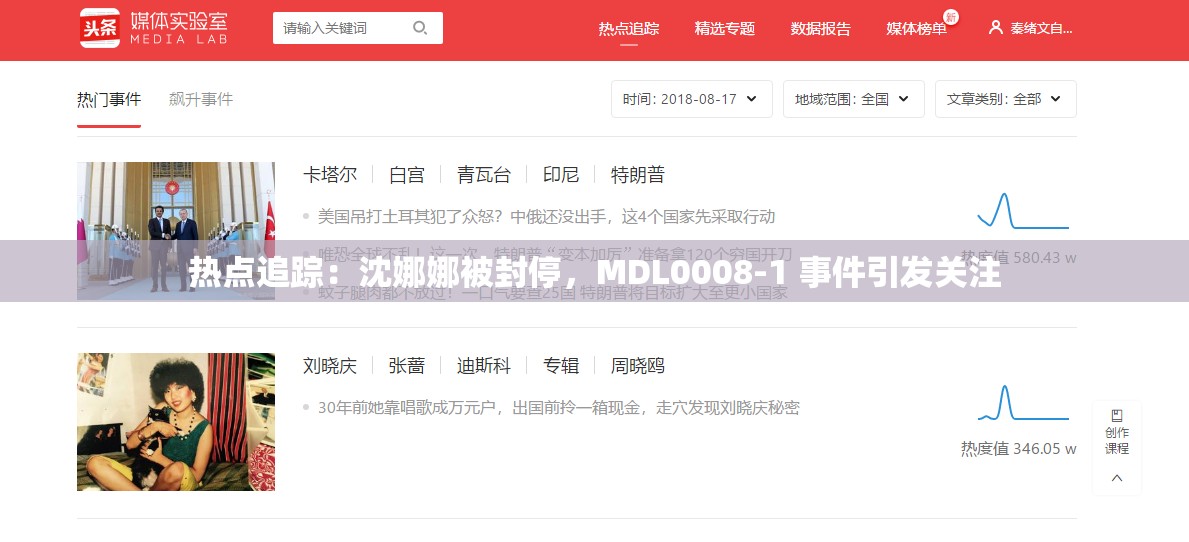The width and height of the screenshot is (1189, 542).
Task: Select the 热门事件 tab
Action: [108, 99]
